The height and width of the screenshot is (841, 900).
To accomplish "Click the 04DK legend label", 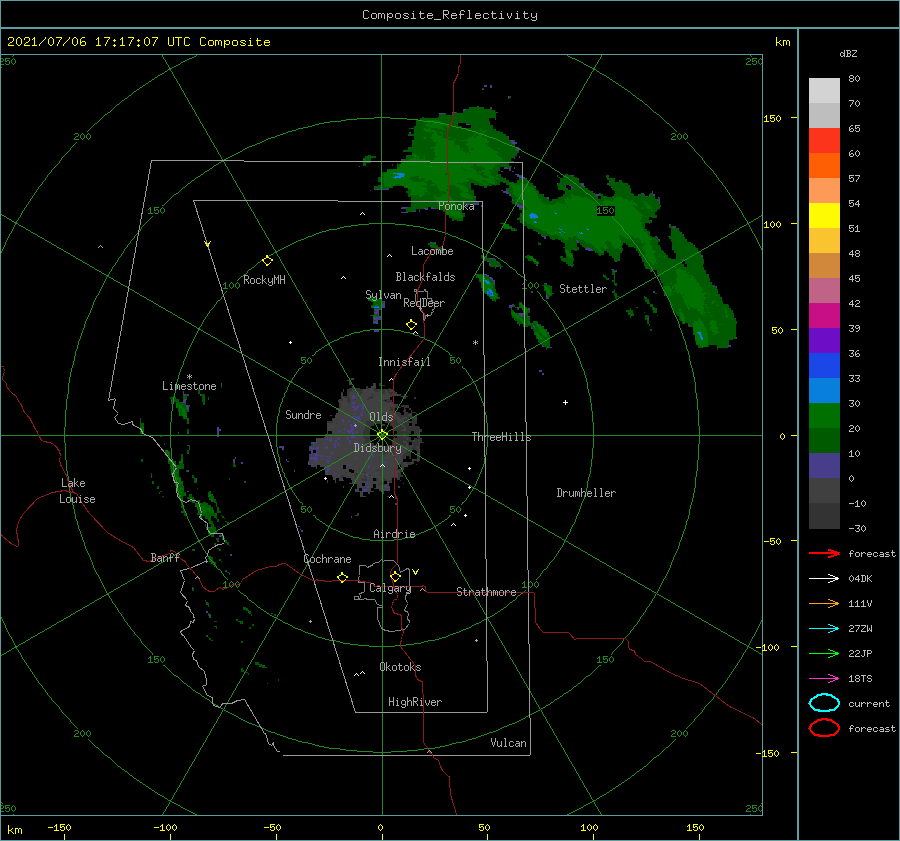I will pos(860,579).
